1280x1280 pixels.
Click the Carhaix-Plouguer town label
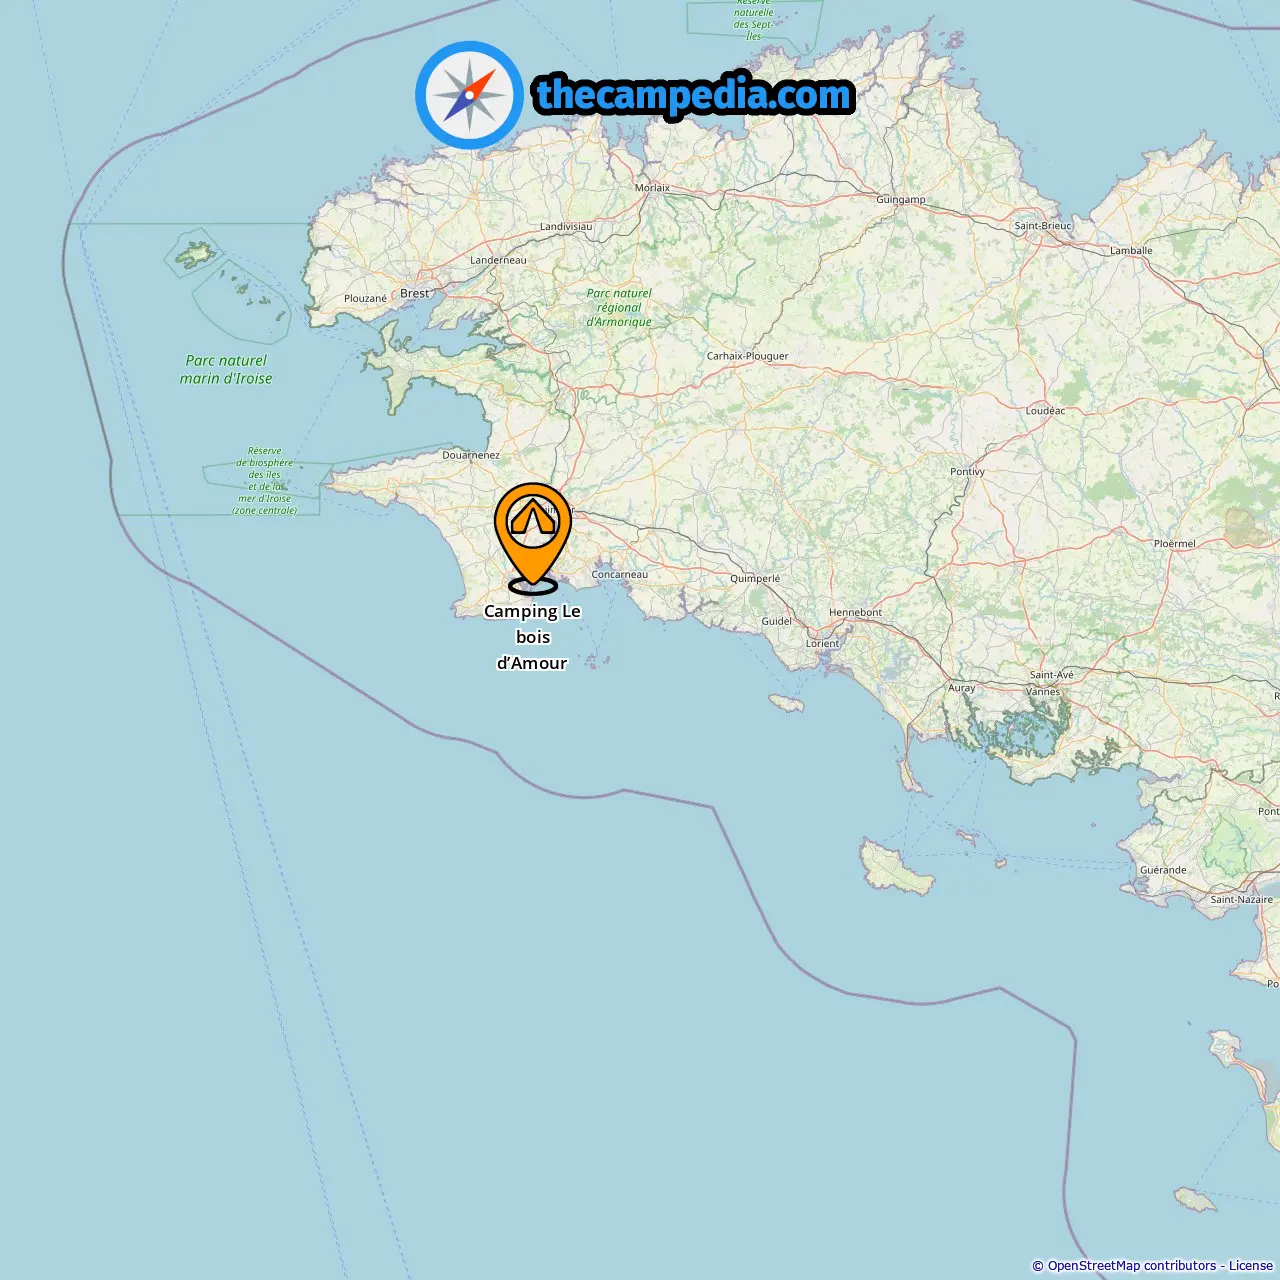[x=748, y=356]
